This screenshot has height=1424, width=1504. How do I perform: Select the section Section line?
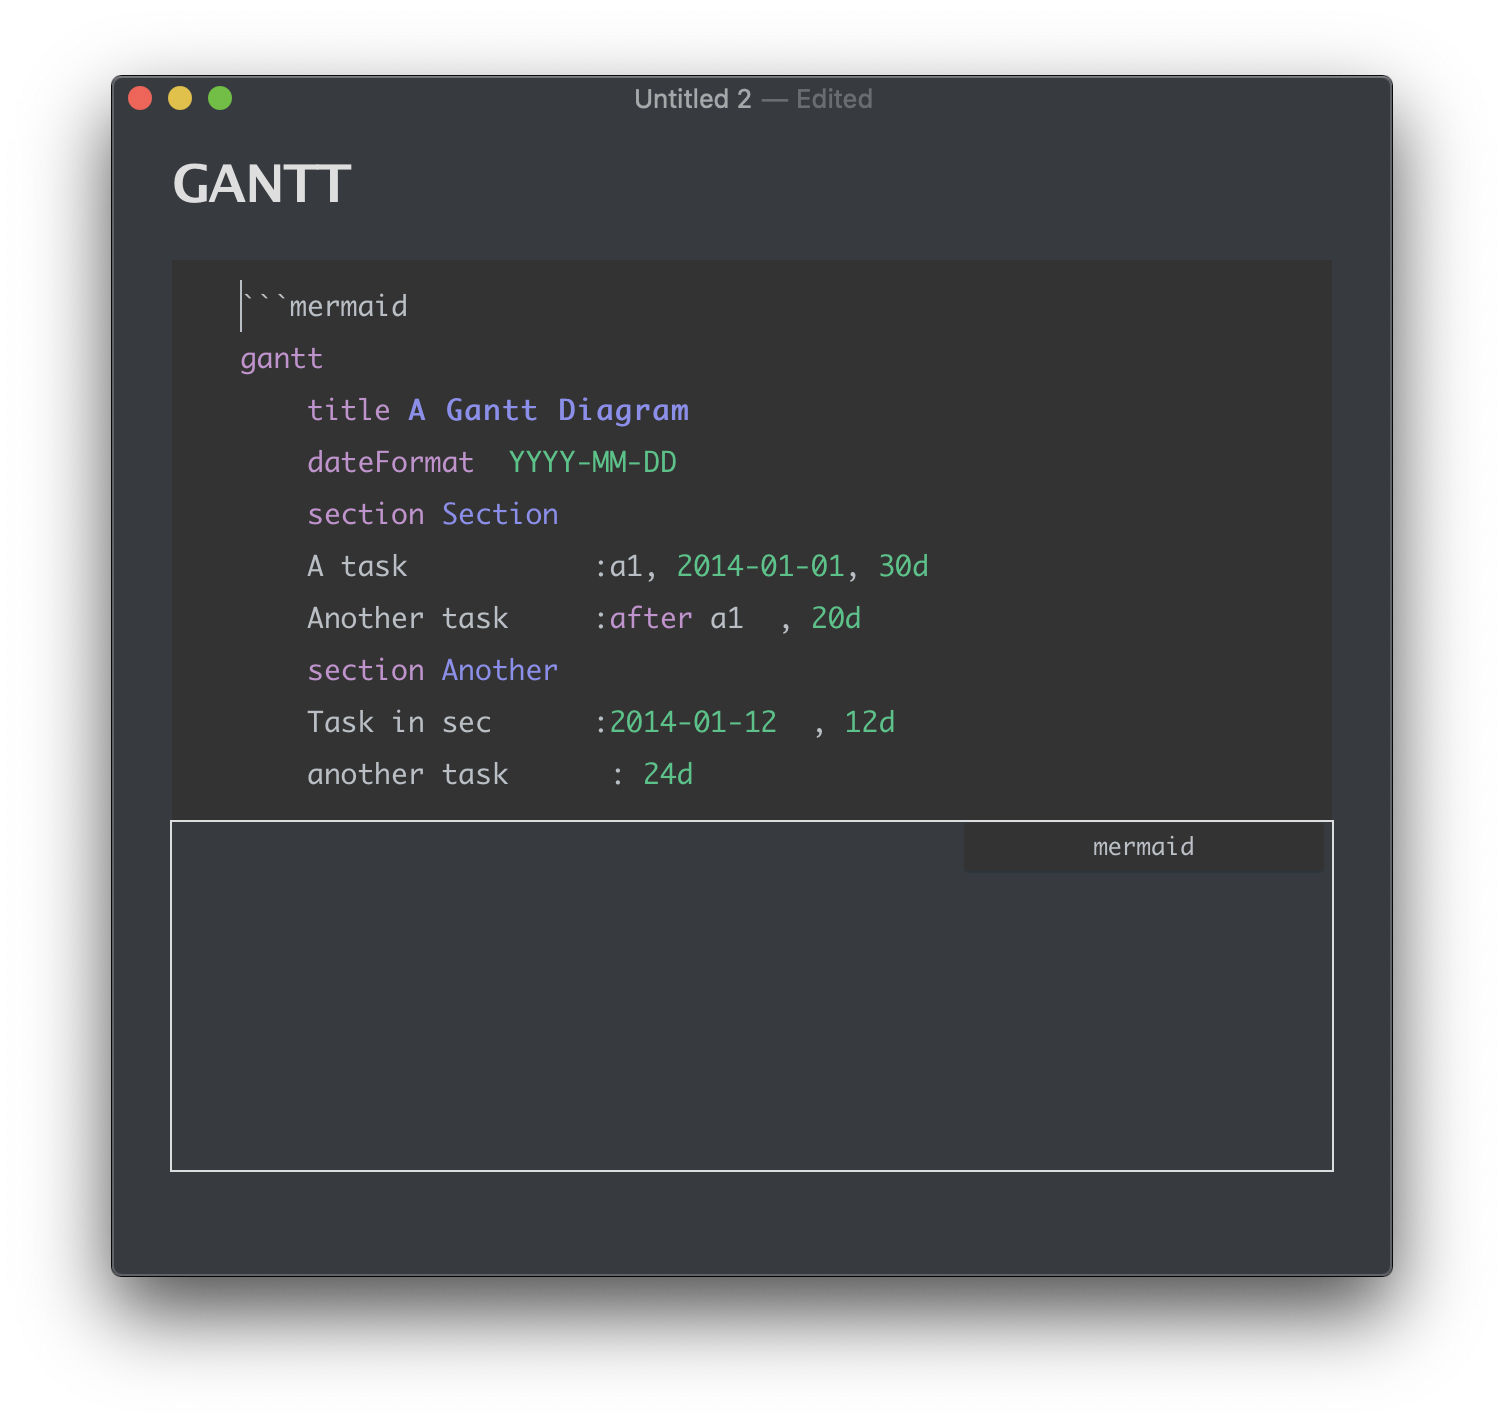click(432, 514)
